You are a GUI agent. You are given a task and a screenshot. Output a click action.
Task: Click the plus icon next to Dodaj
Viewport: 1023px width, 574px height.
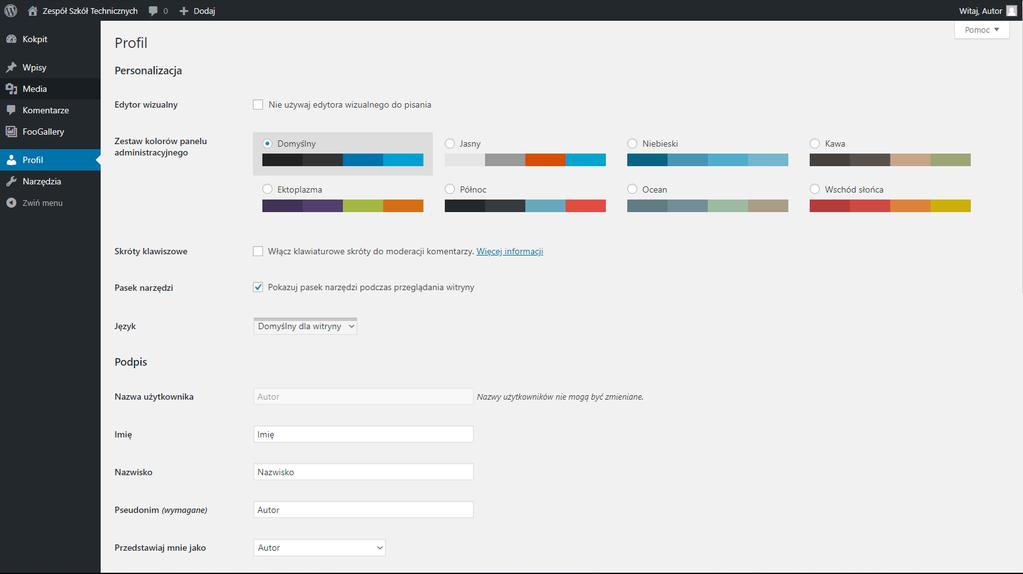pyautogui.click(x=183, y=11)
